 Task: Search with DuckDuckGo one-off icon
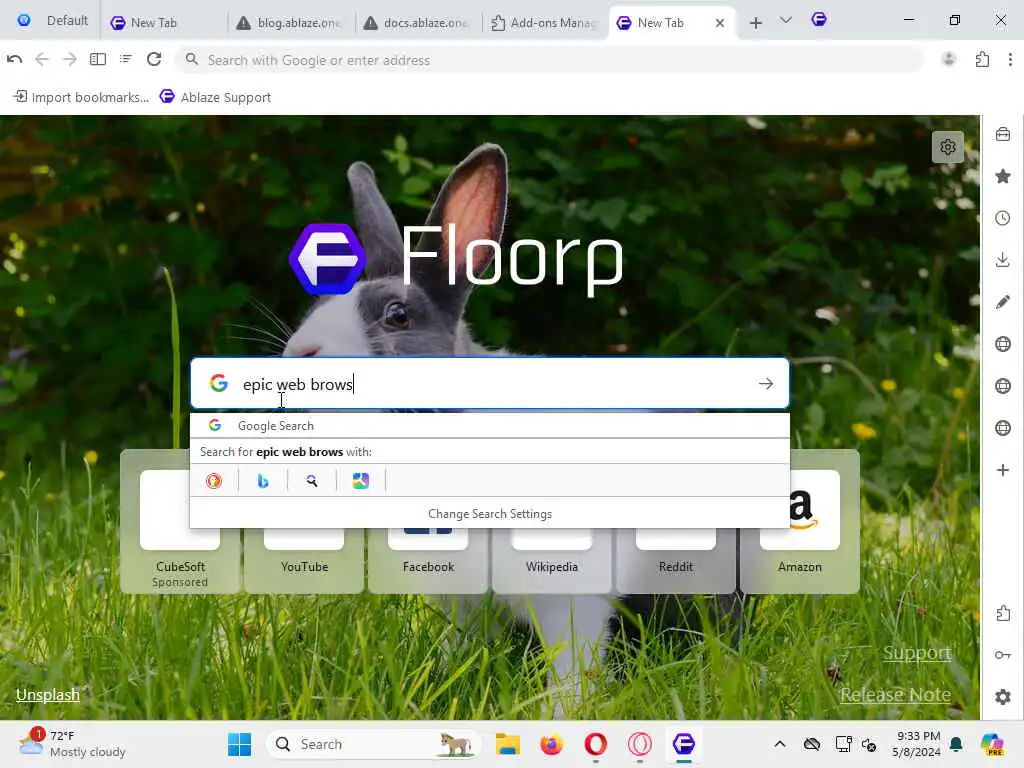[x=214, y=481]
